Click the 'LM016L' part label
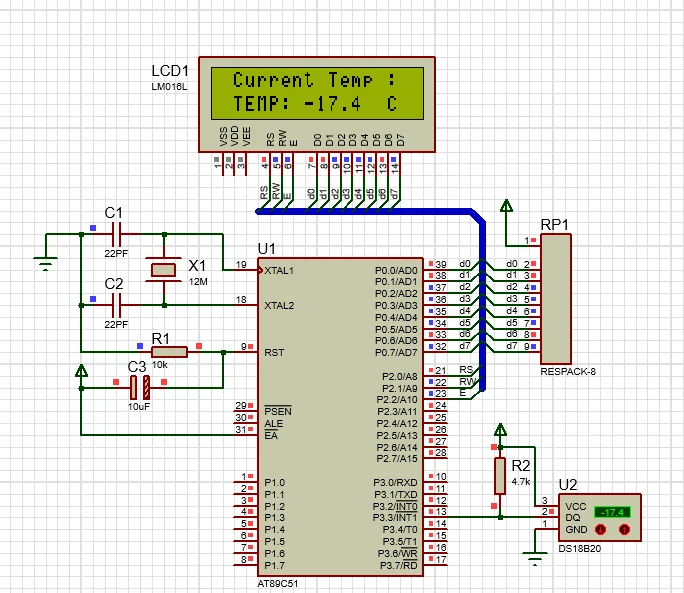Screen dimensions: 684x593 click(x=169, y=86)
